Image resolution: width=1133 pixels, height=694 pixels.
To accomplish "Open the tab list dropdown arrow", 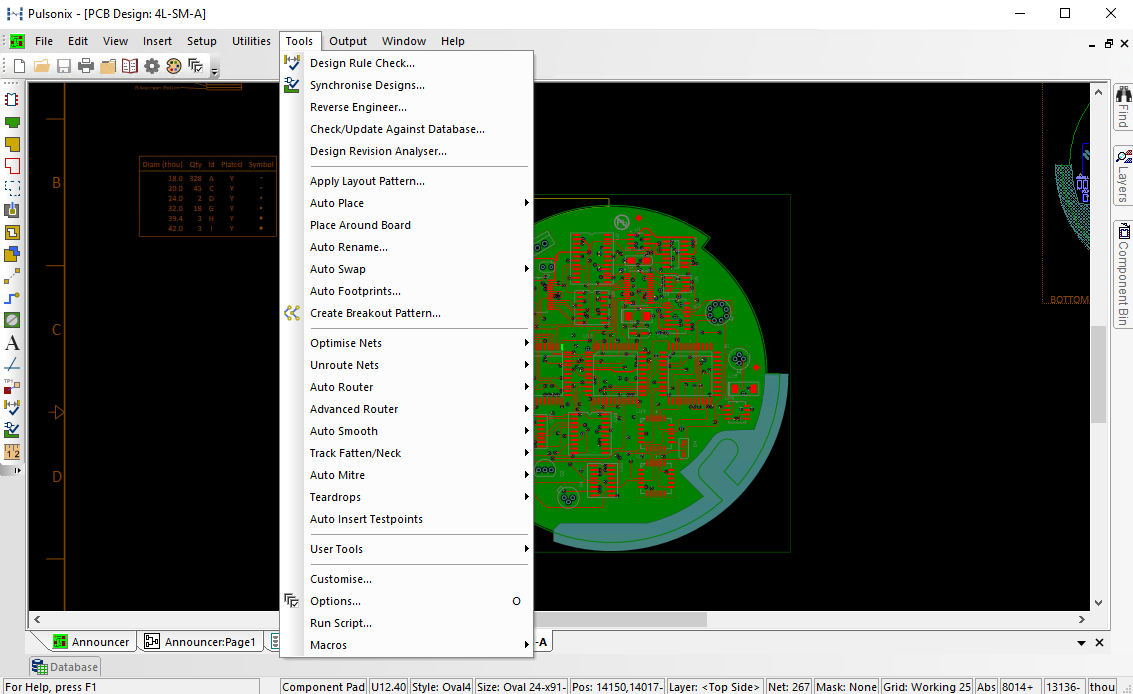I will click(x=1082, y=643).
